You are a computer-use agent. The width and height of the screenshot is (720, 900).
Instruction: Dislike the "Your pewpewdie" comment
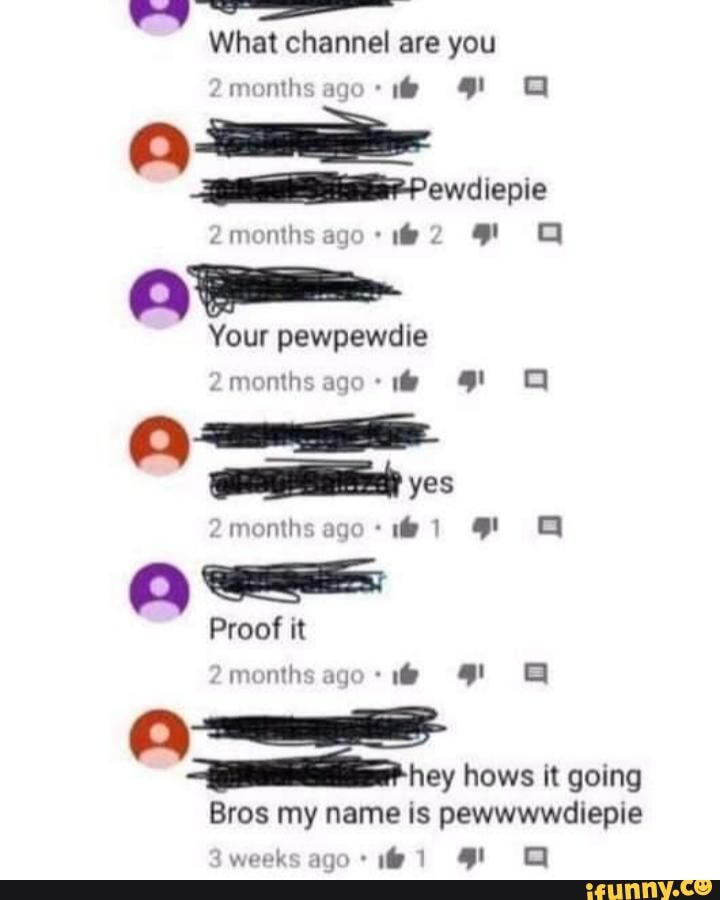[471, 381]
